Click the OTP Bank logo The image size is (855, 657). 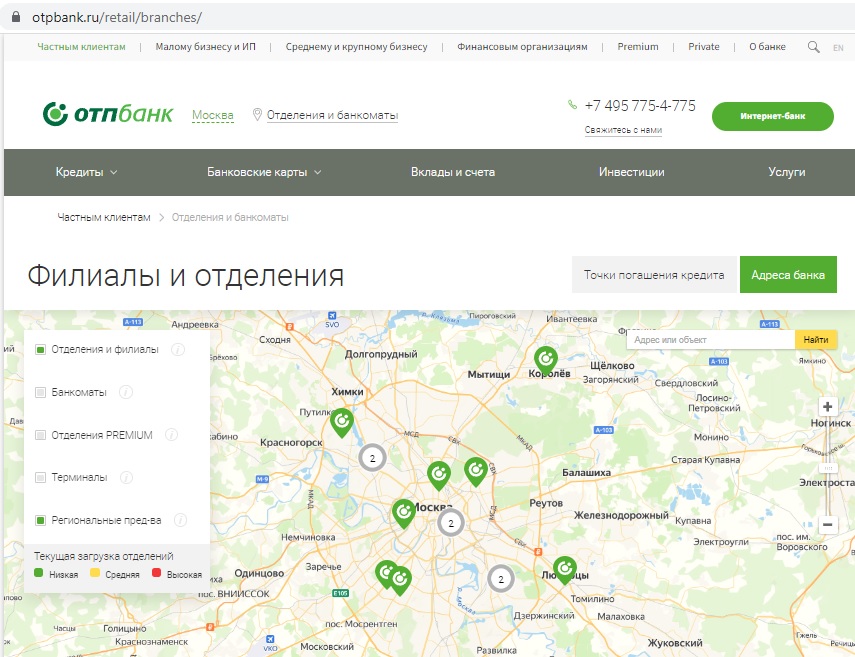coord(108,115)
